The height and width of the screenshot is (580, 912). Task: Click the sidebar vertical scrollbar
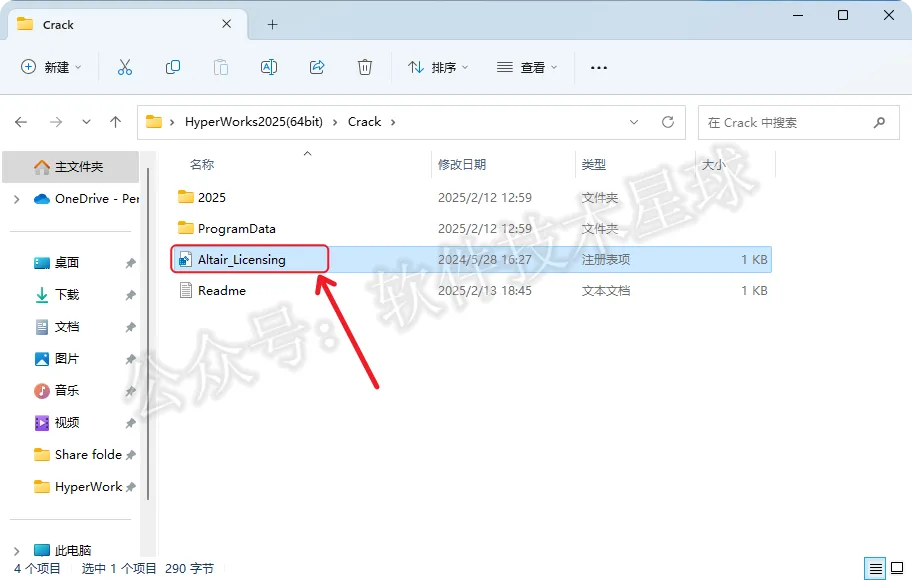(x=148, y=333)
